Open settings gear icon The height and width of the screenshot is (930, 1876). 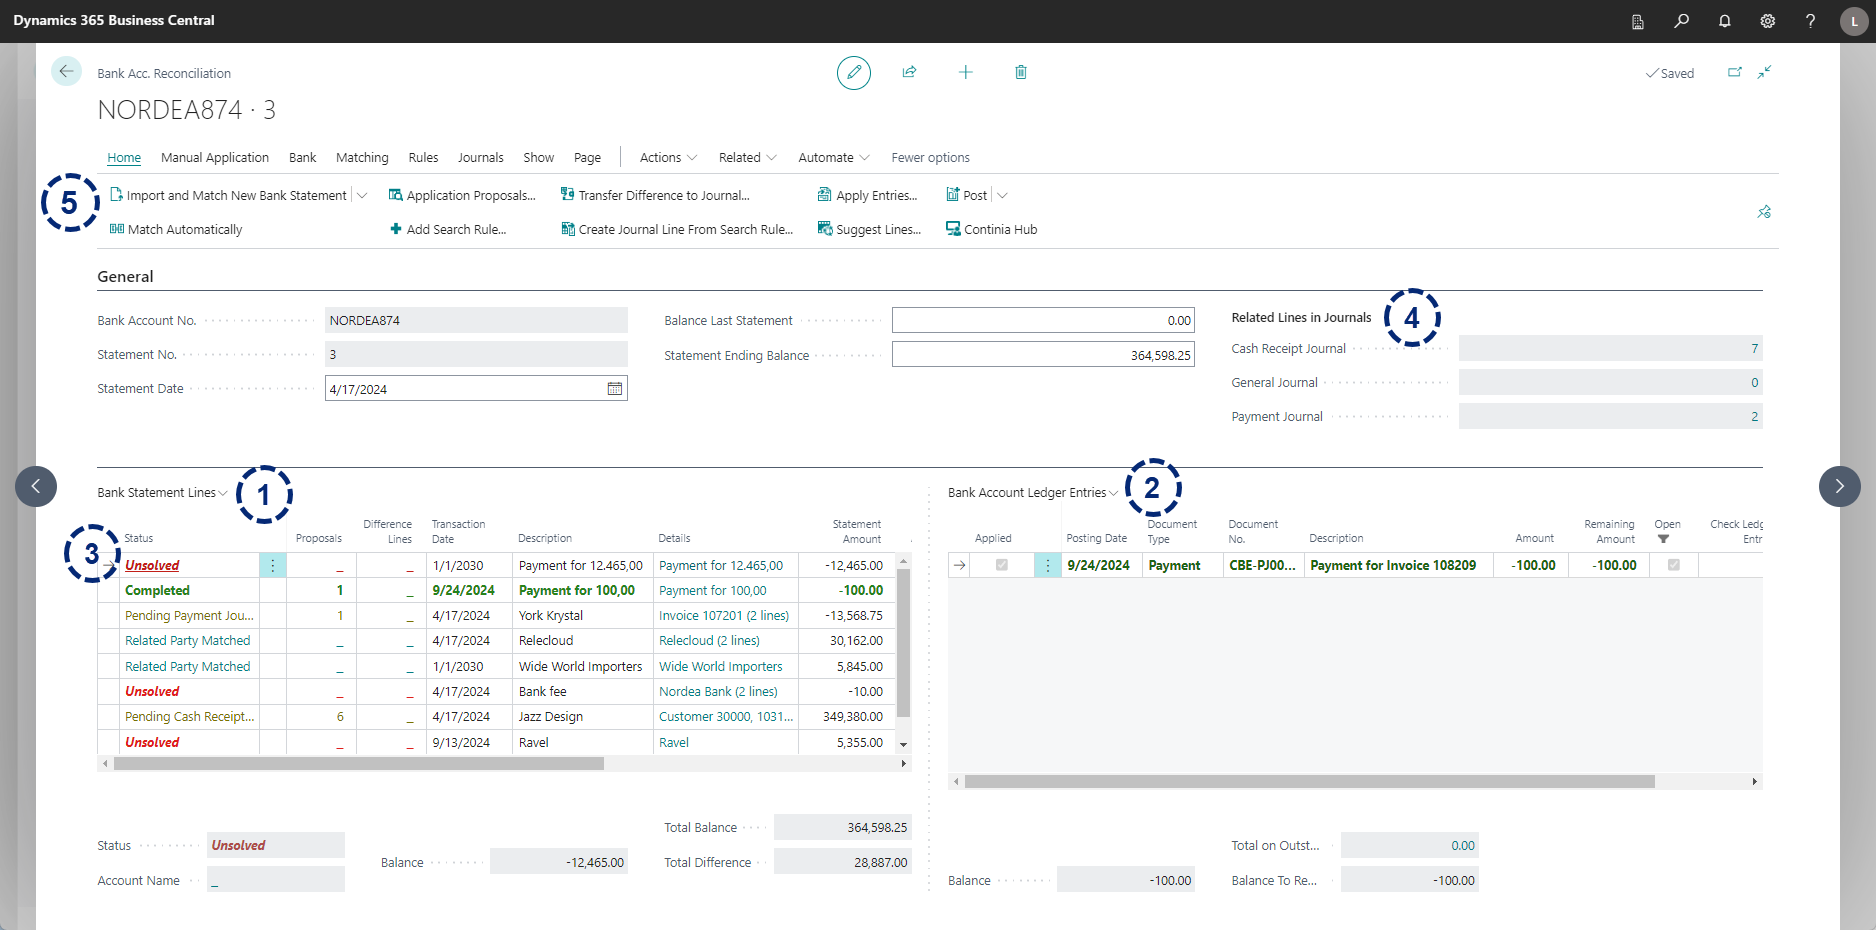pos(1767,21)
